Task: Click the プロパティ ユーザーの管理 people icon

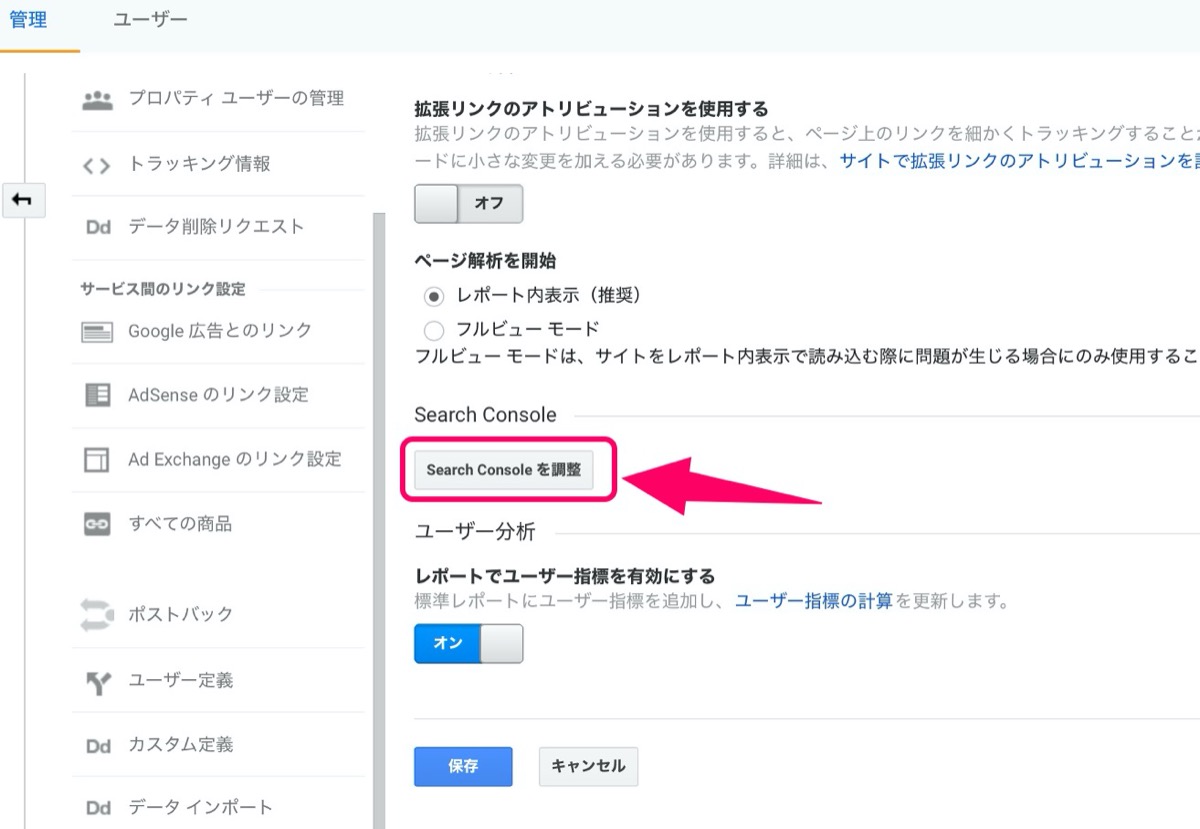Action: (x=97, y=100)
